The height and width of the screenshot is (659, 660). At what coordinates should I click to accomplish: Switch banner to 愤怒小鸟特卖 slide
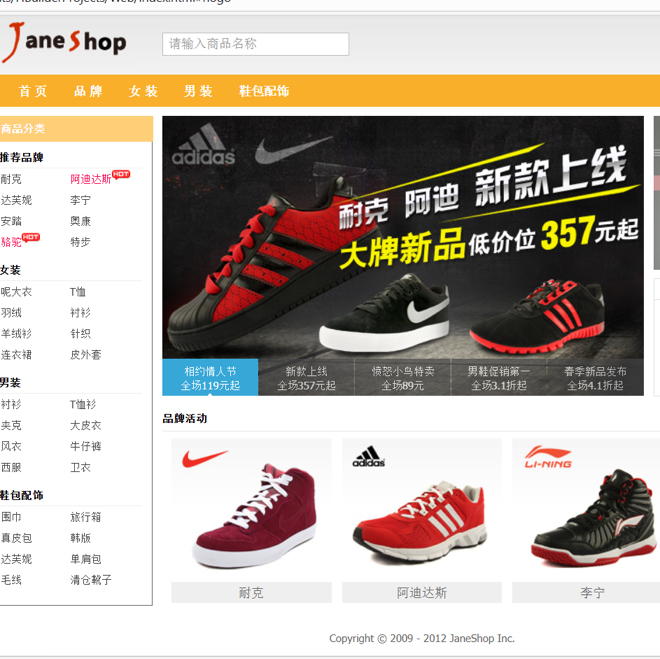(x=402, y=377)
